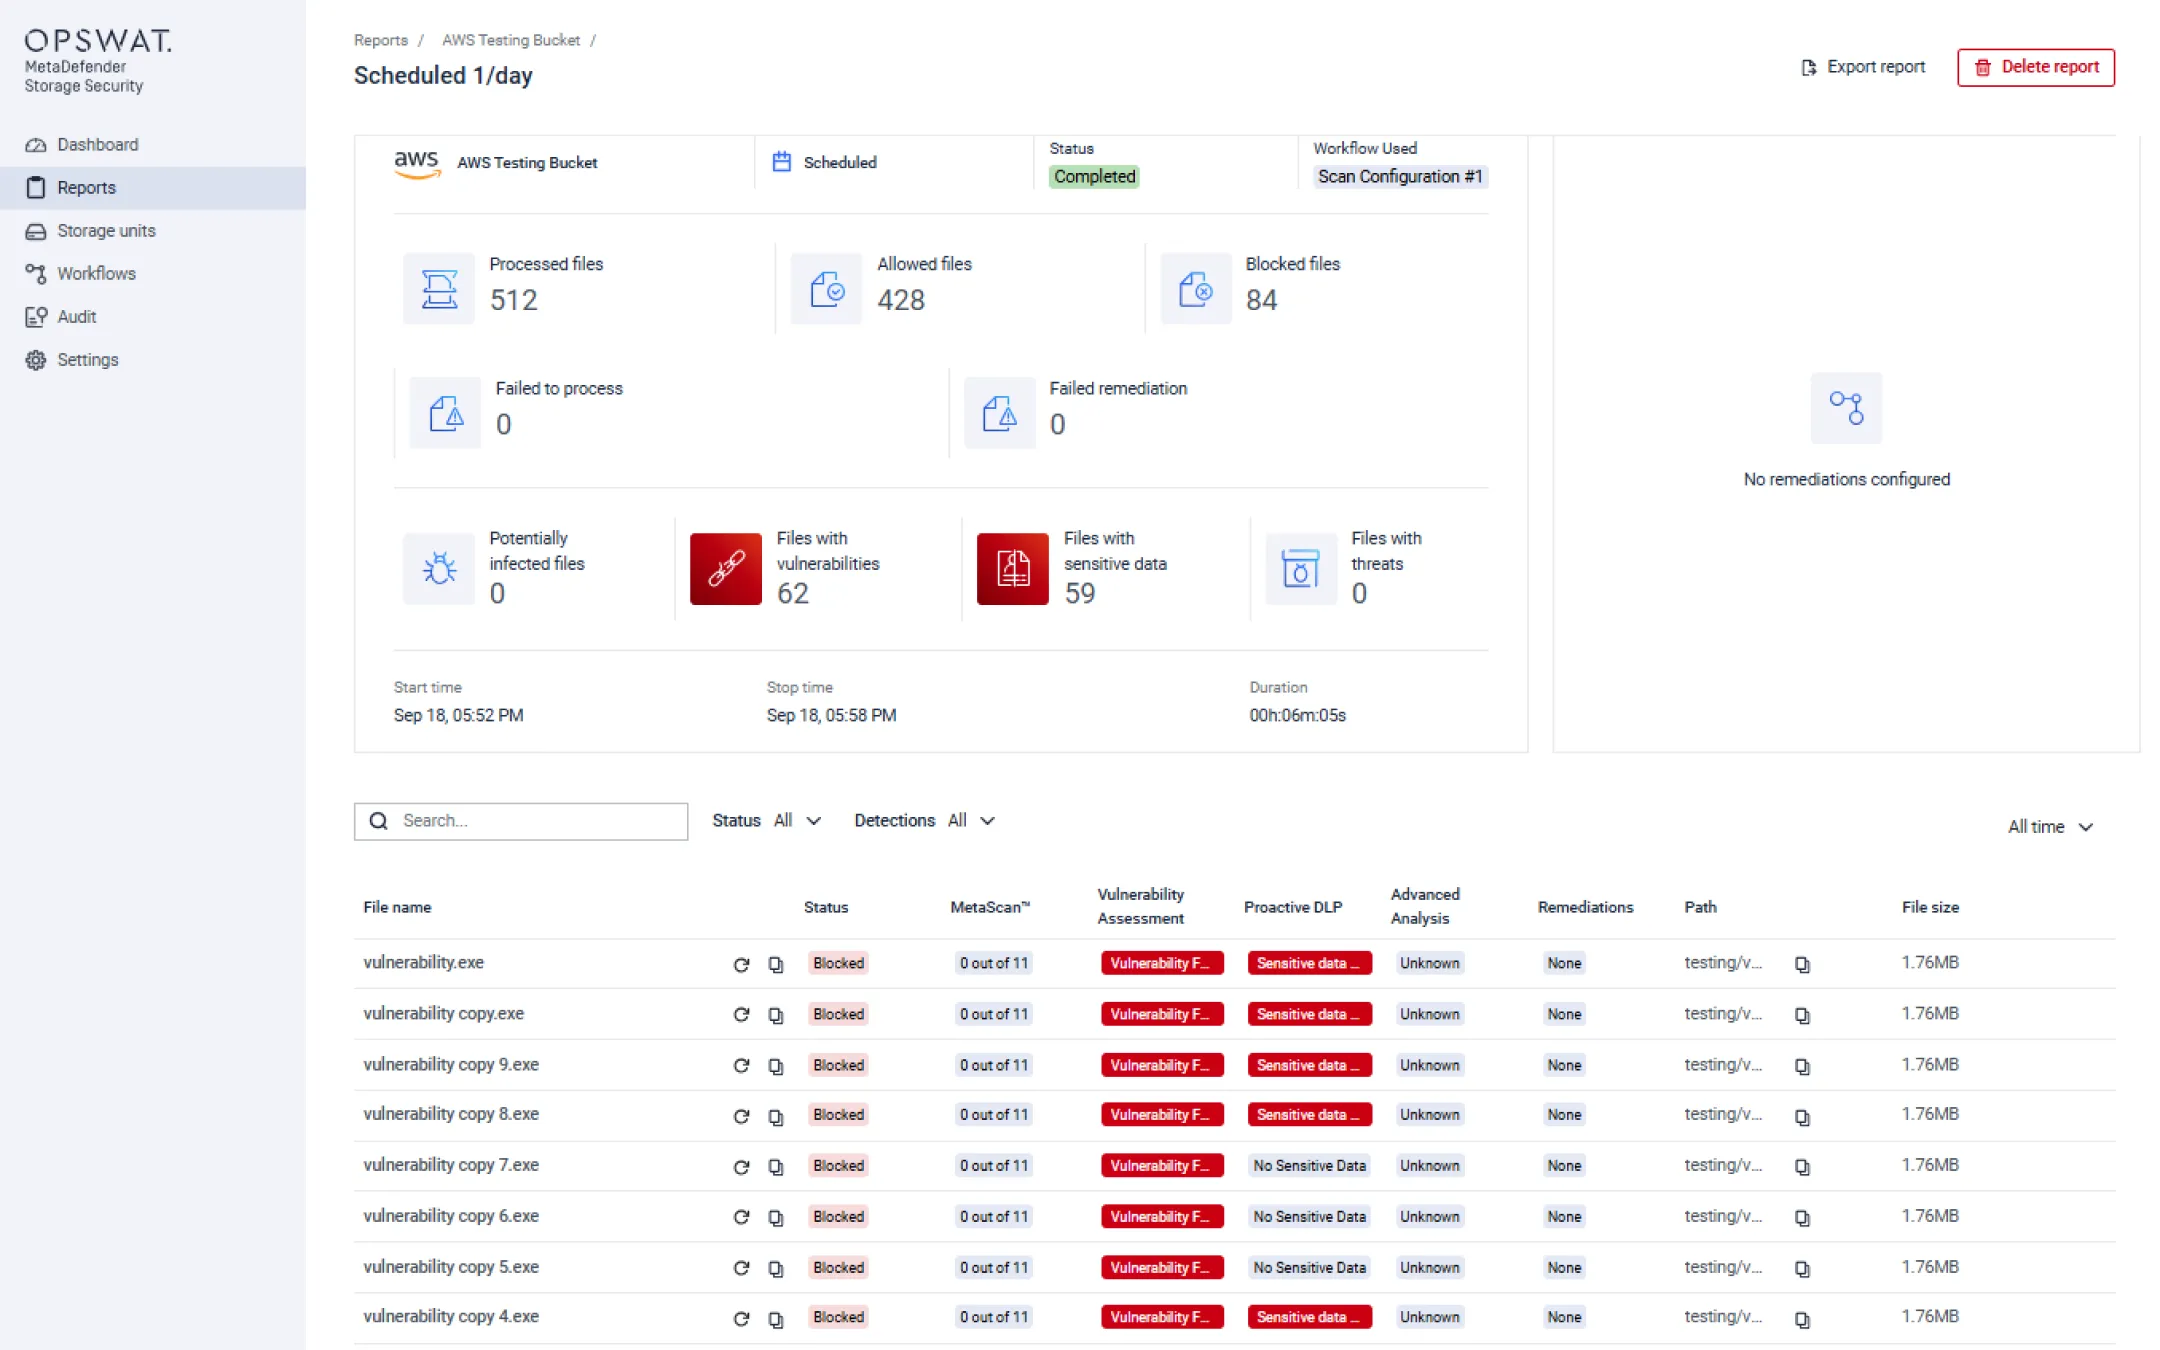Open Workflows from sidebar
2160x1350 pixels.
coord(96,274)
